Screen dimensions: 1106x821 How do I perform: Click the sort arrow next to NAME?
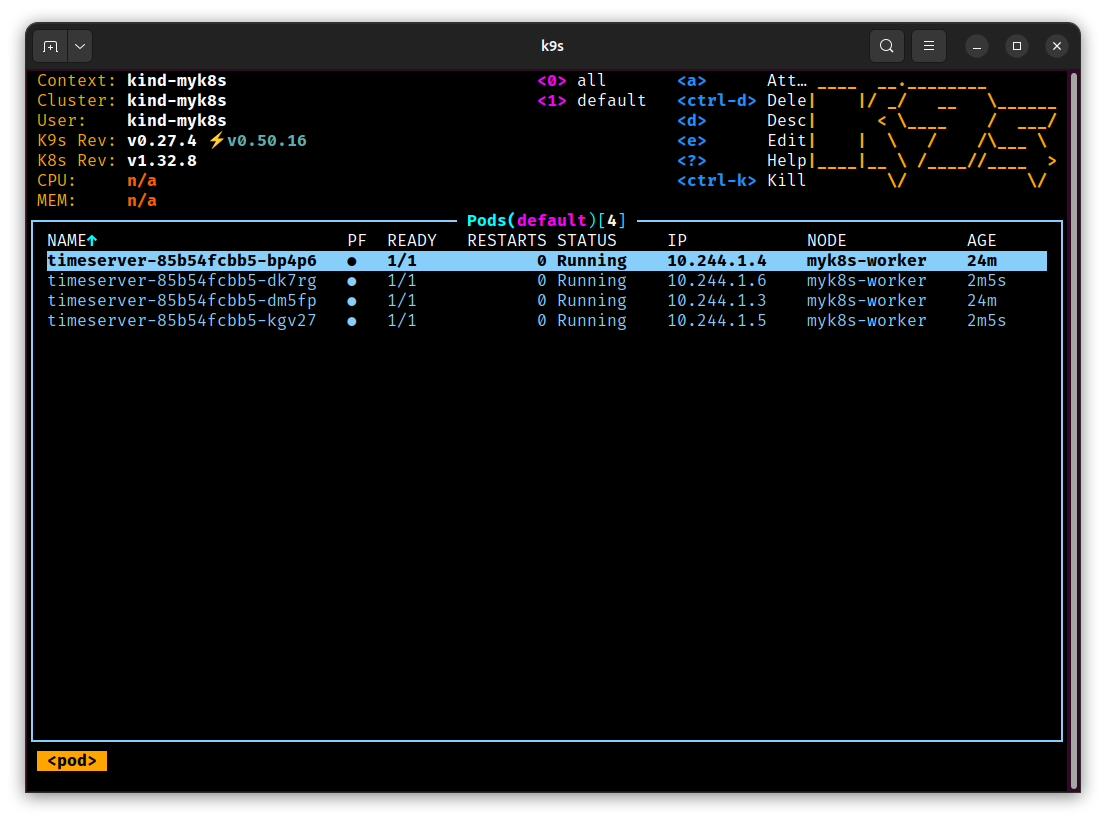(92, 241)
